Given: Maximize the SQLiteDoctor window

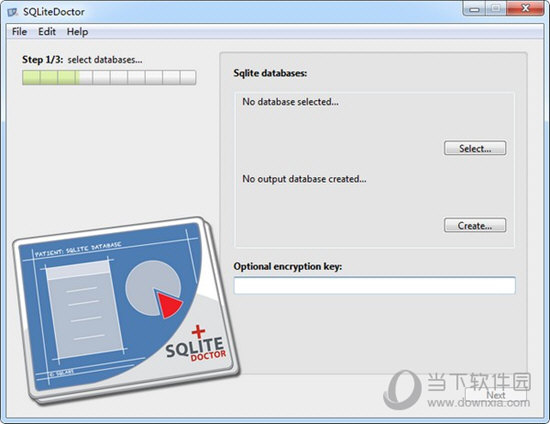Looking at the screenshot, I should coord(495,9).
